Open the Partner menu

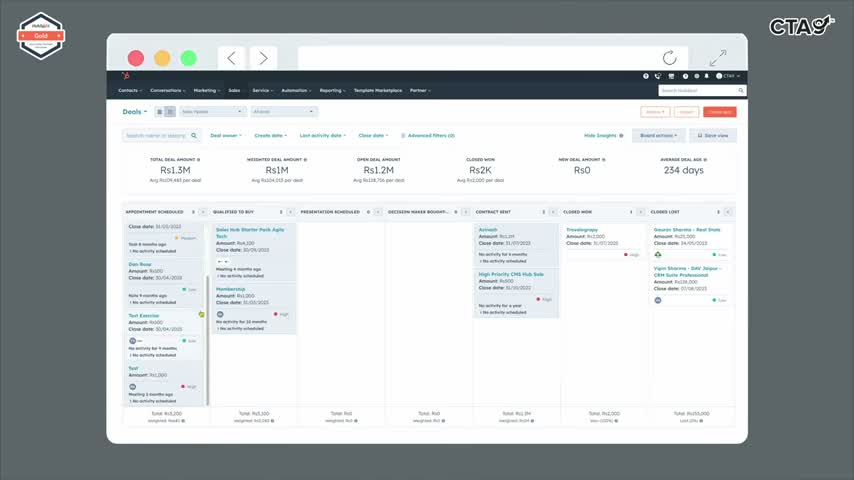[x=420, y=90]
